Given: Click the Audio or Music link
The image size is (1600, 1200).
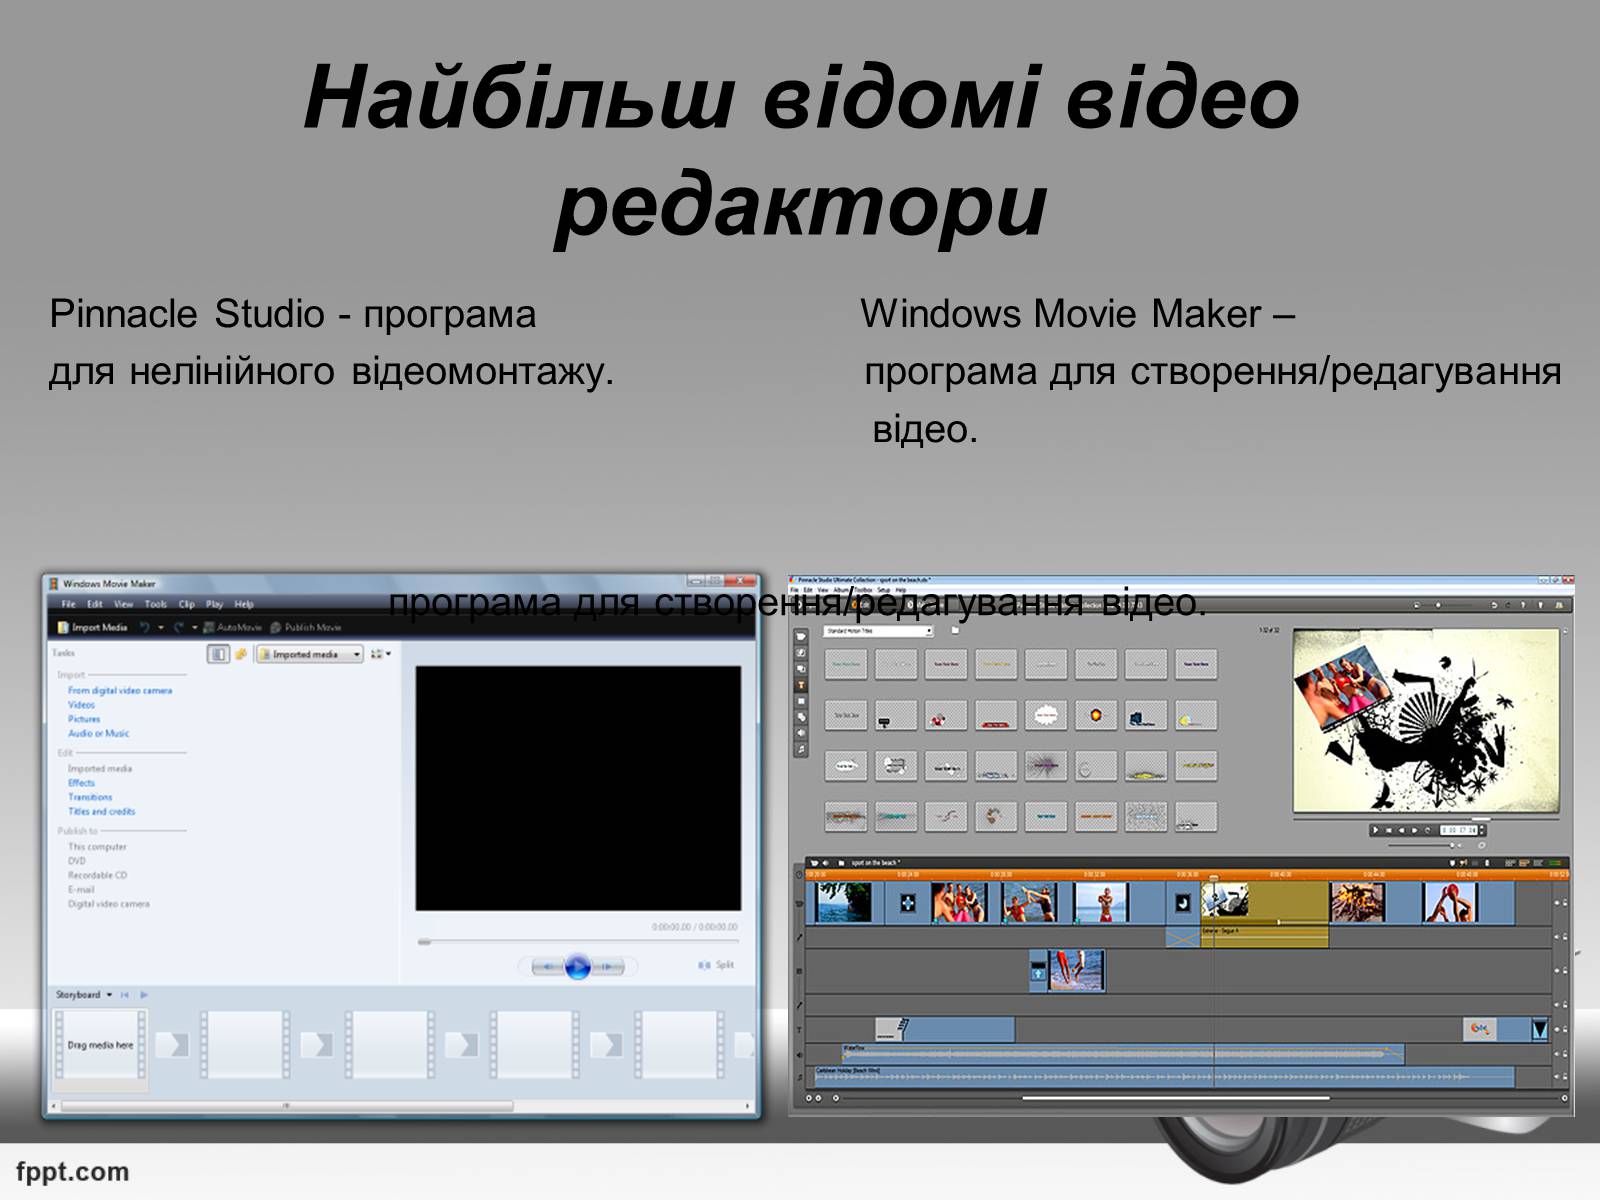Looking at the screenshot, I should tap(98, 732).
